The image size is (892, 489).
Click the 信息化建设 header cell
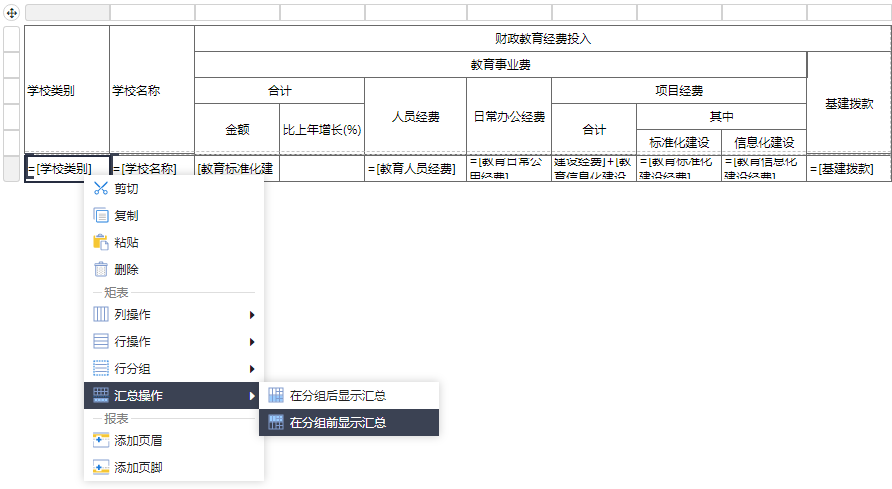(x=764, y=142)
